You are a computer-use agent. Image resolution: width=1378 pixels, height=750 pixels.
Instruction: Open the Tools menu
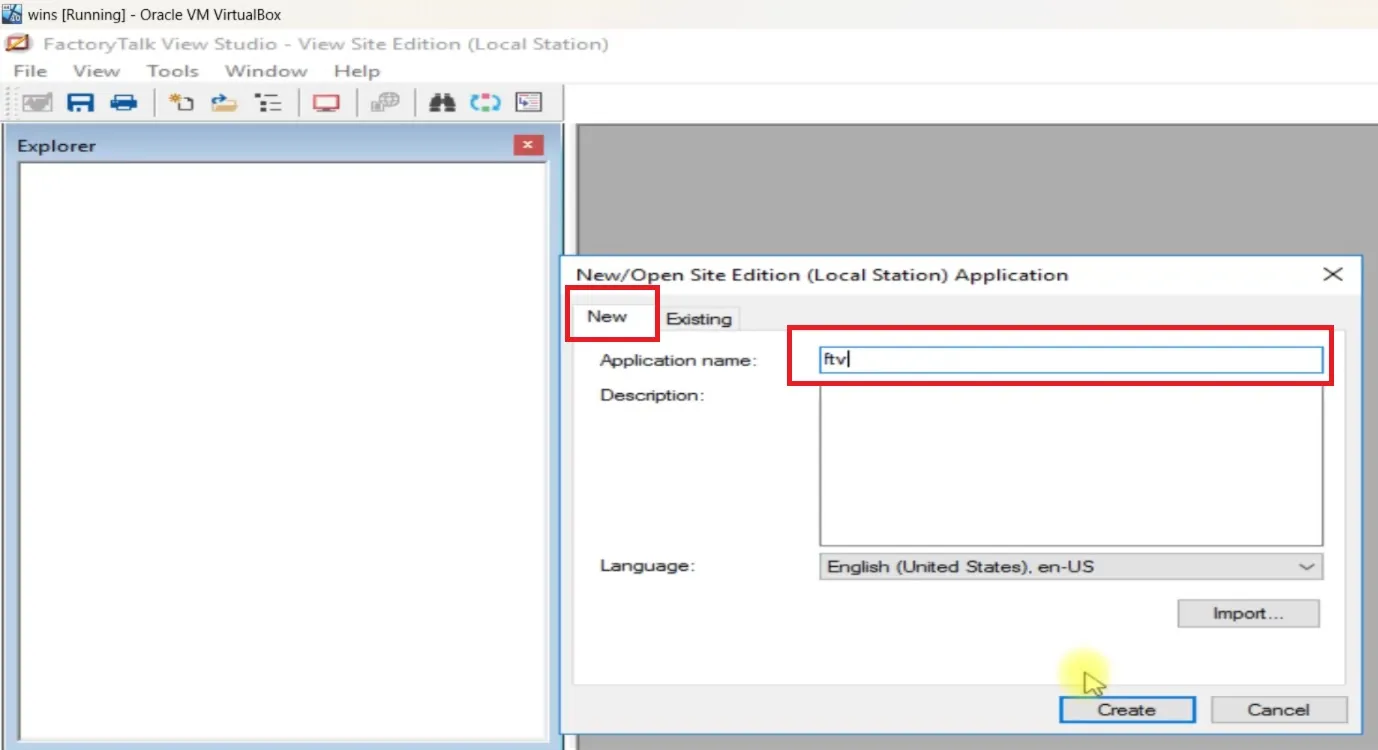click(x=172, y=70)
